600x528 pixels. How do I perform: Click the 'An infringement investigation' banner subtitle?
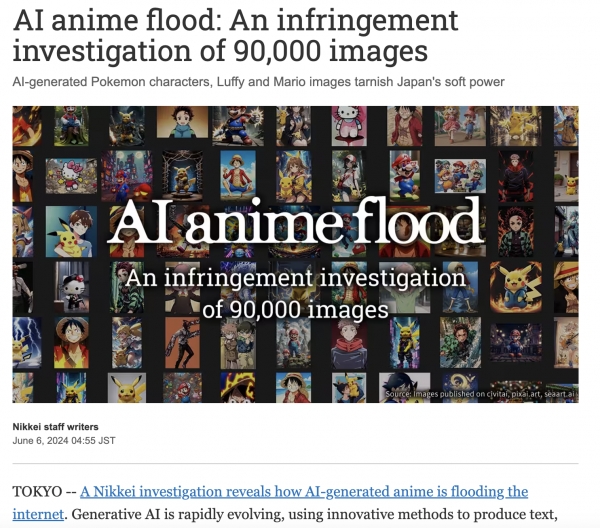(296, 293)
